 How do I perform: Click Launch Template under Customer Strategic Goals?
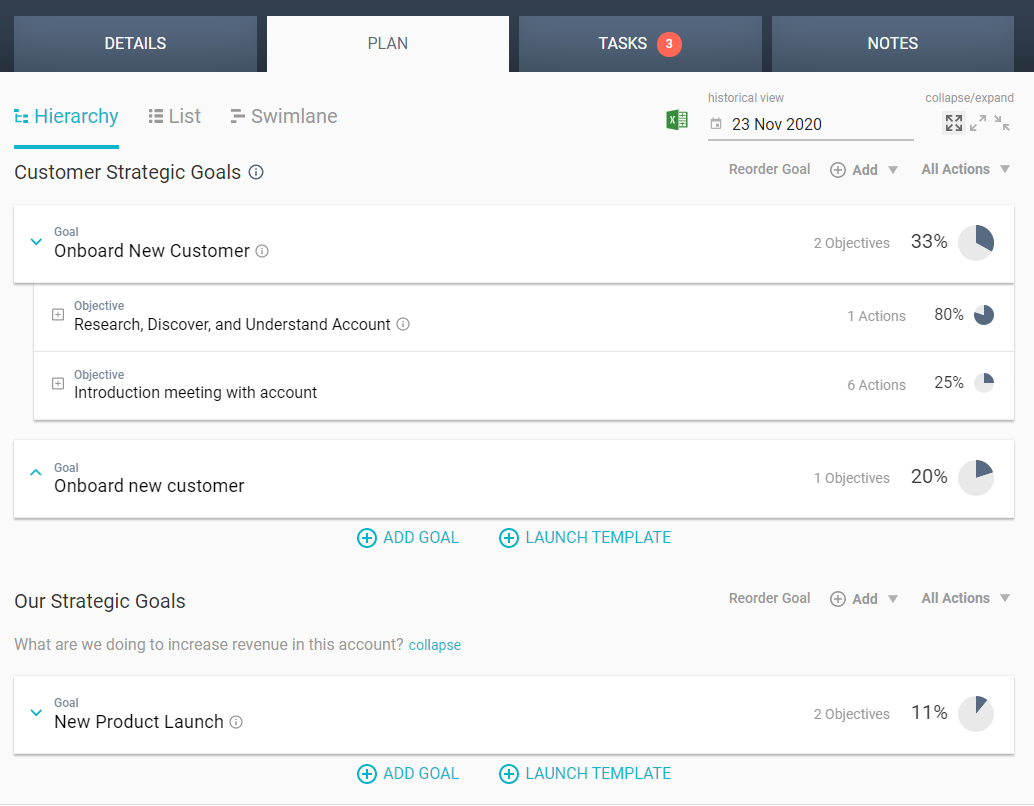pyautogui.click(x=585, y=538)
